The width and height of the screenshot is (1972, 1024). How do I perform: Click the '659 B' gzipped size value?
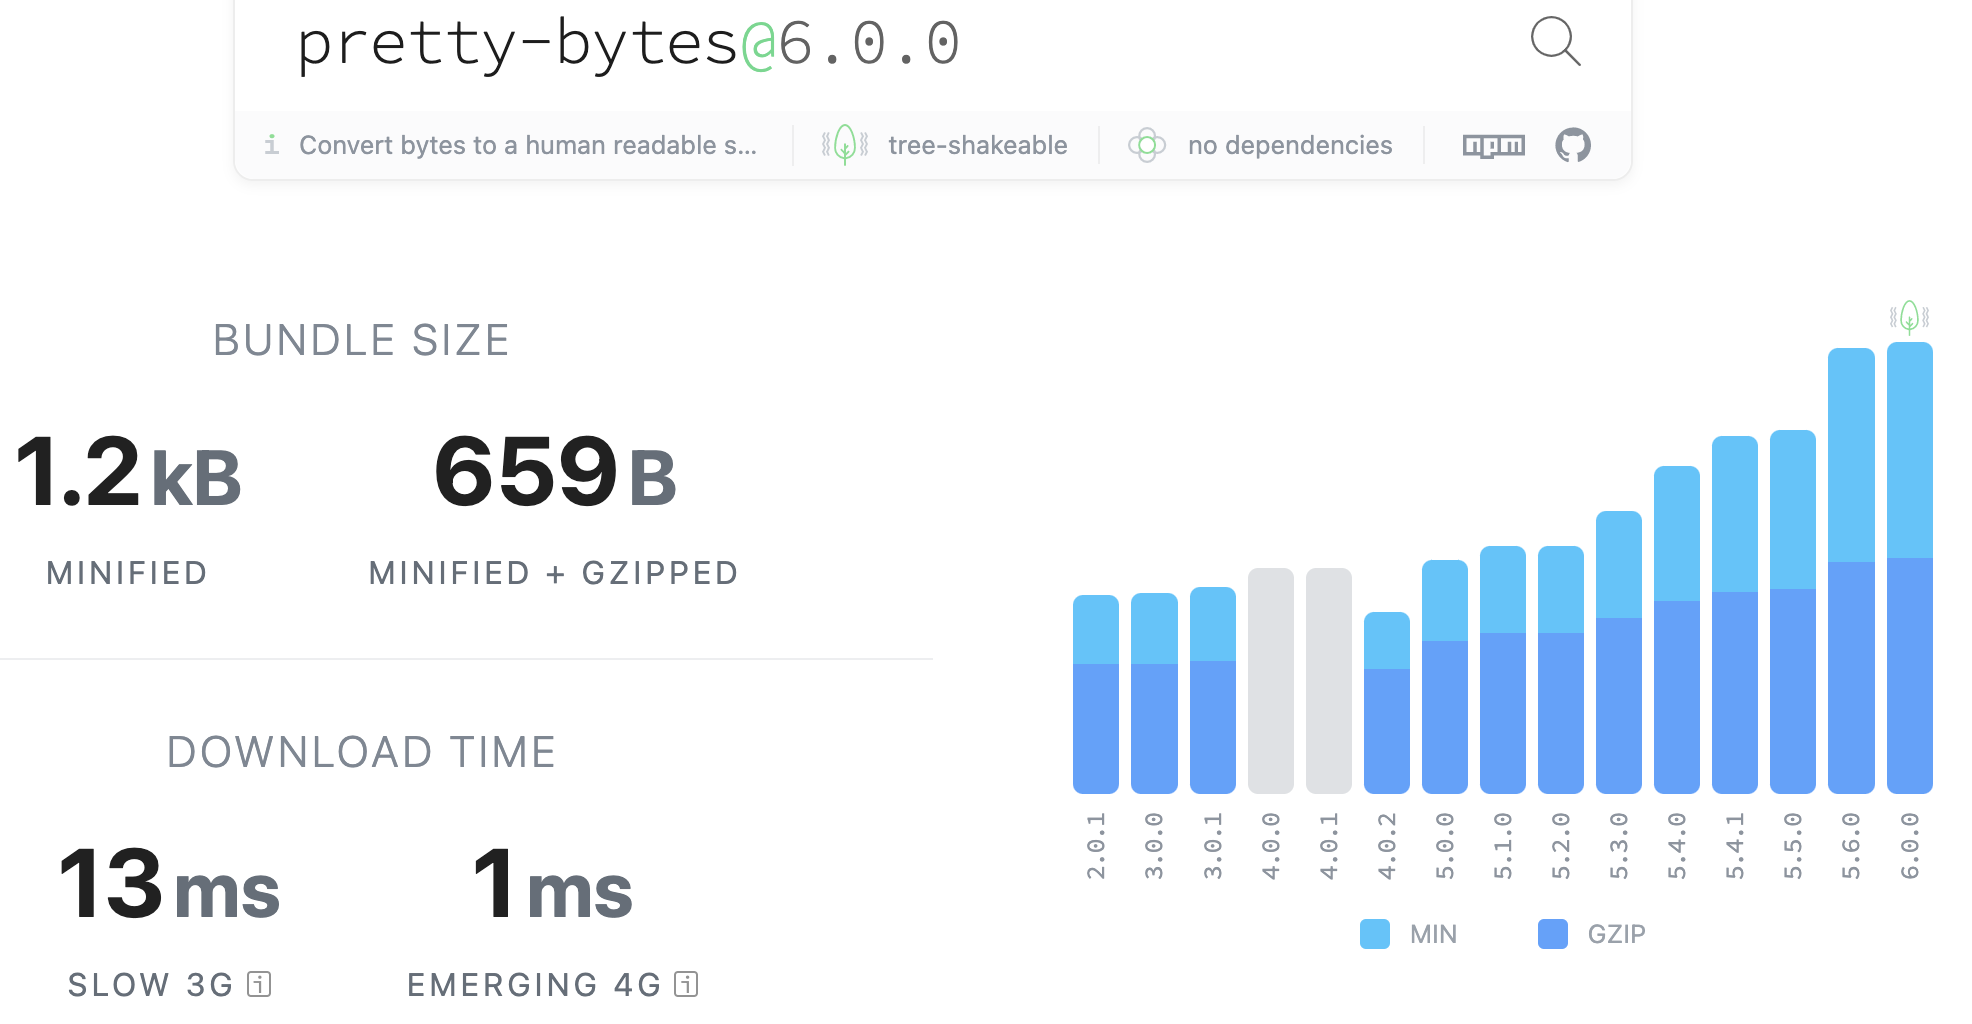pos(555,471)
